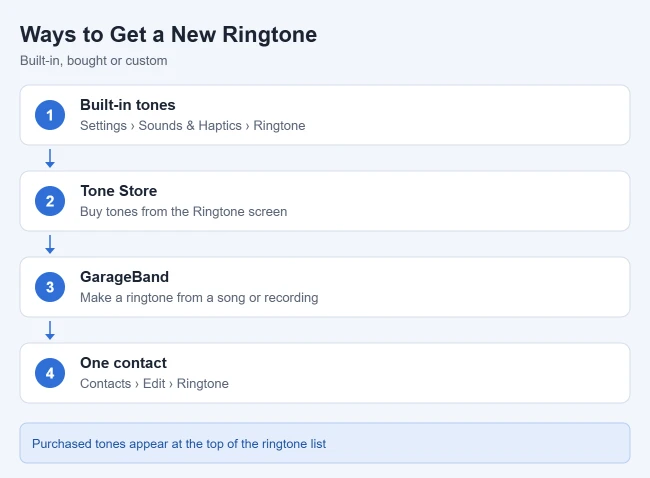Click 'Contacts › Edit › Ringtone' path text
The height and width of the screenshot is (478, 650).
[x=154, y=383]
